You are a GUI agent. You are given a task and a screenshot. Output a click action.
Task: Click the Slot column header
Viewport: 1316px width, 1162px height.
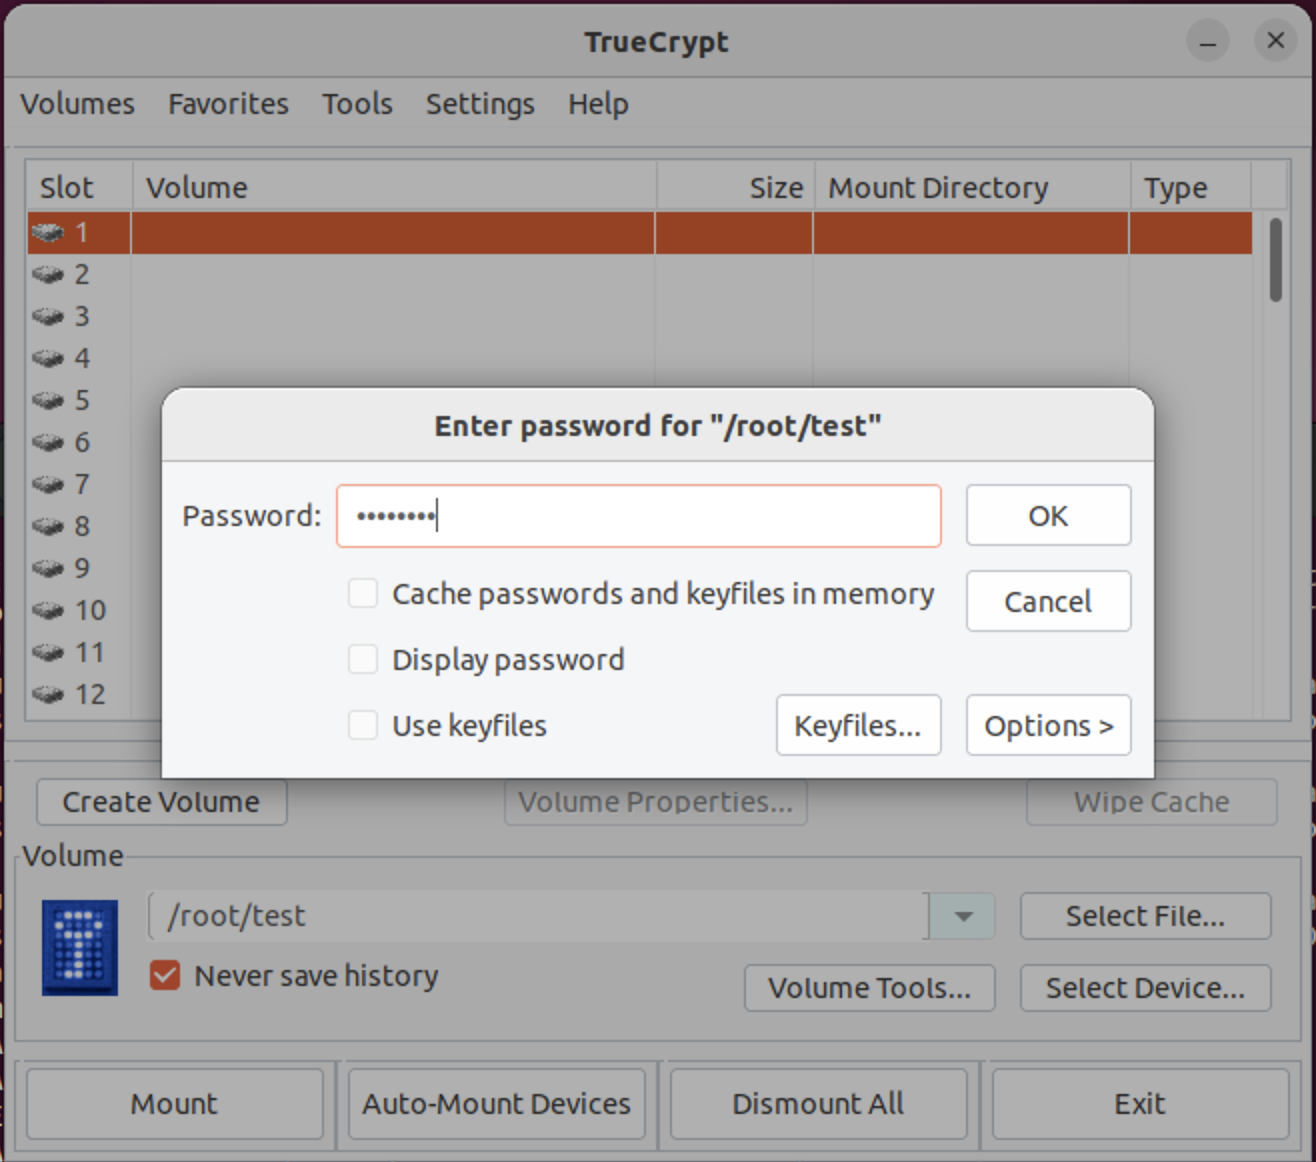pyautogui.click(x=79, y=187)
